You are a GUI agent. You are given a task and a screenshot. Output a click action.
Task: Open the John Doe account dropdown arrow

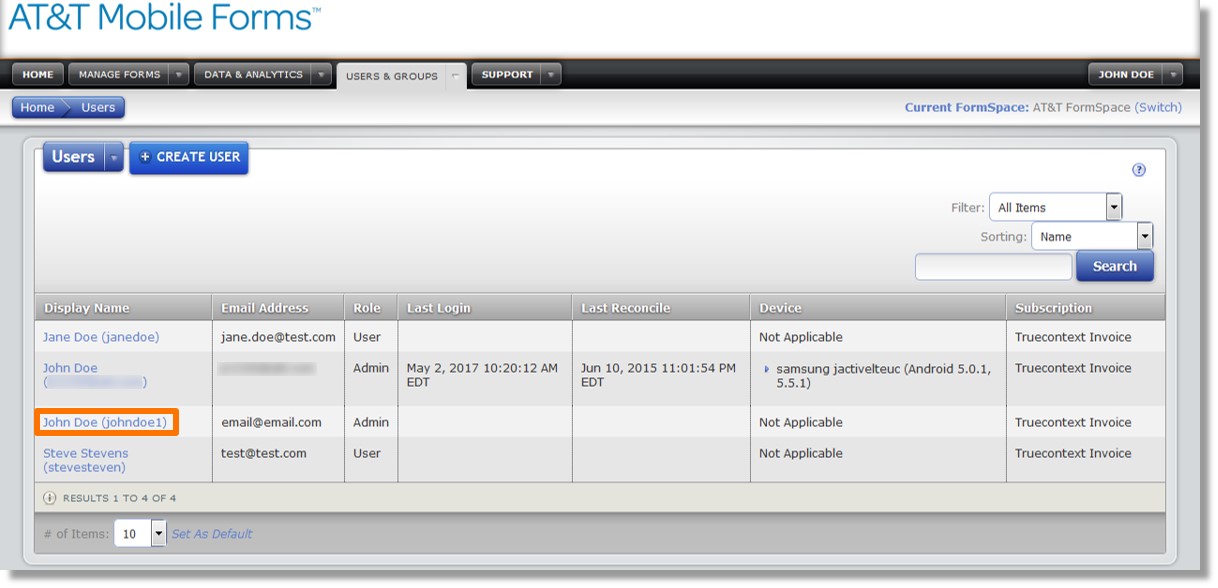[x=1172, y=74]
